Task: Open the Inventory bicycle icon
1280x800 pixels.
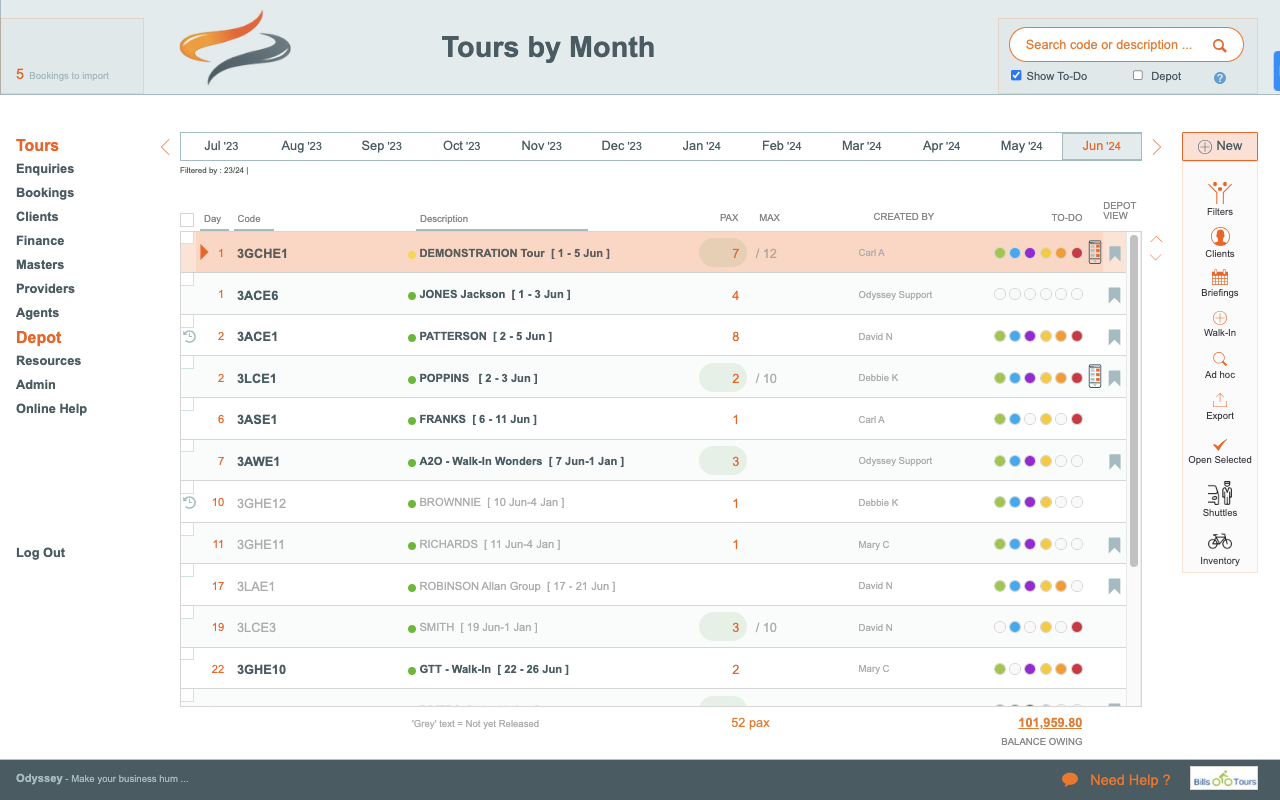Action: tap(1219, 541)
